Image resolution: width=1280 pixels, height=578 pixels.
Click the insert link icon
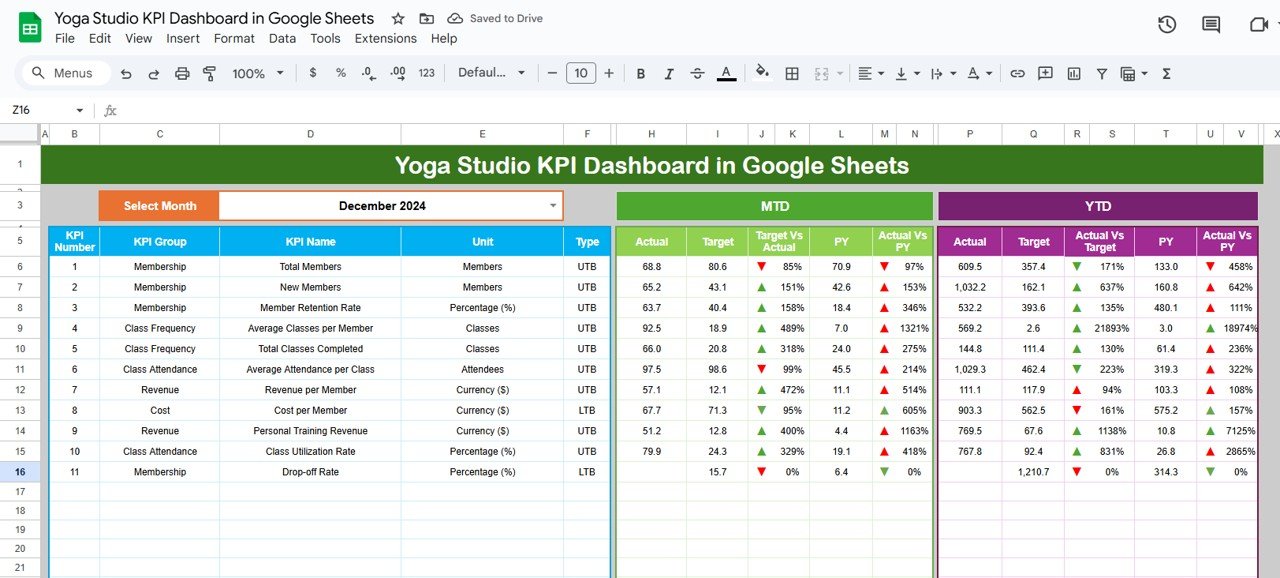tap(1017, 73)
